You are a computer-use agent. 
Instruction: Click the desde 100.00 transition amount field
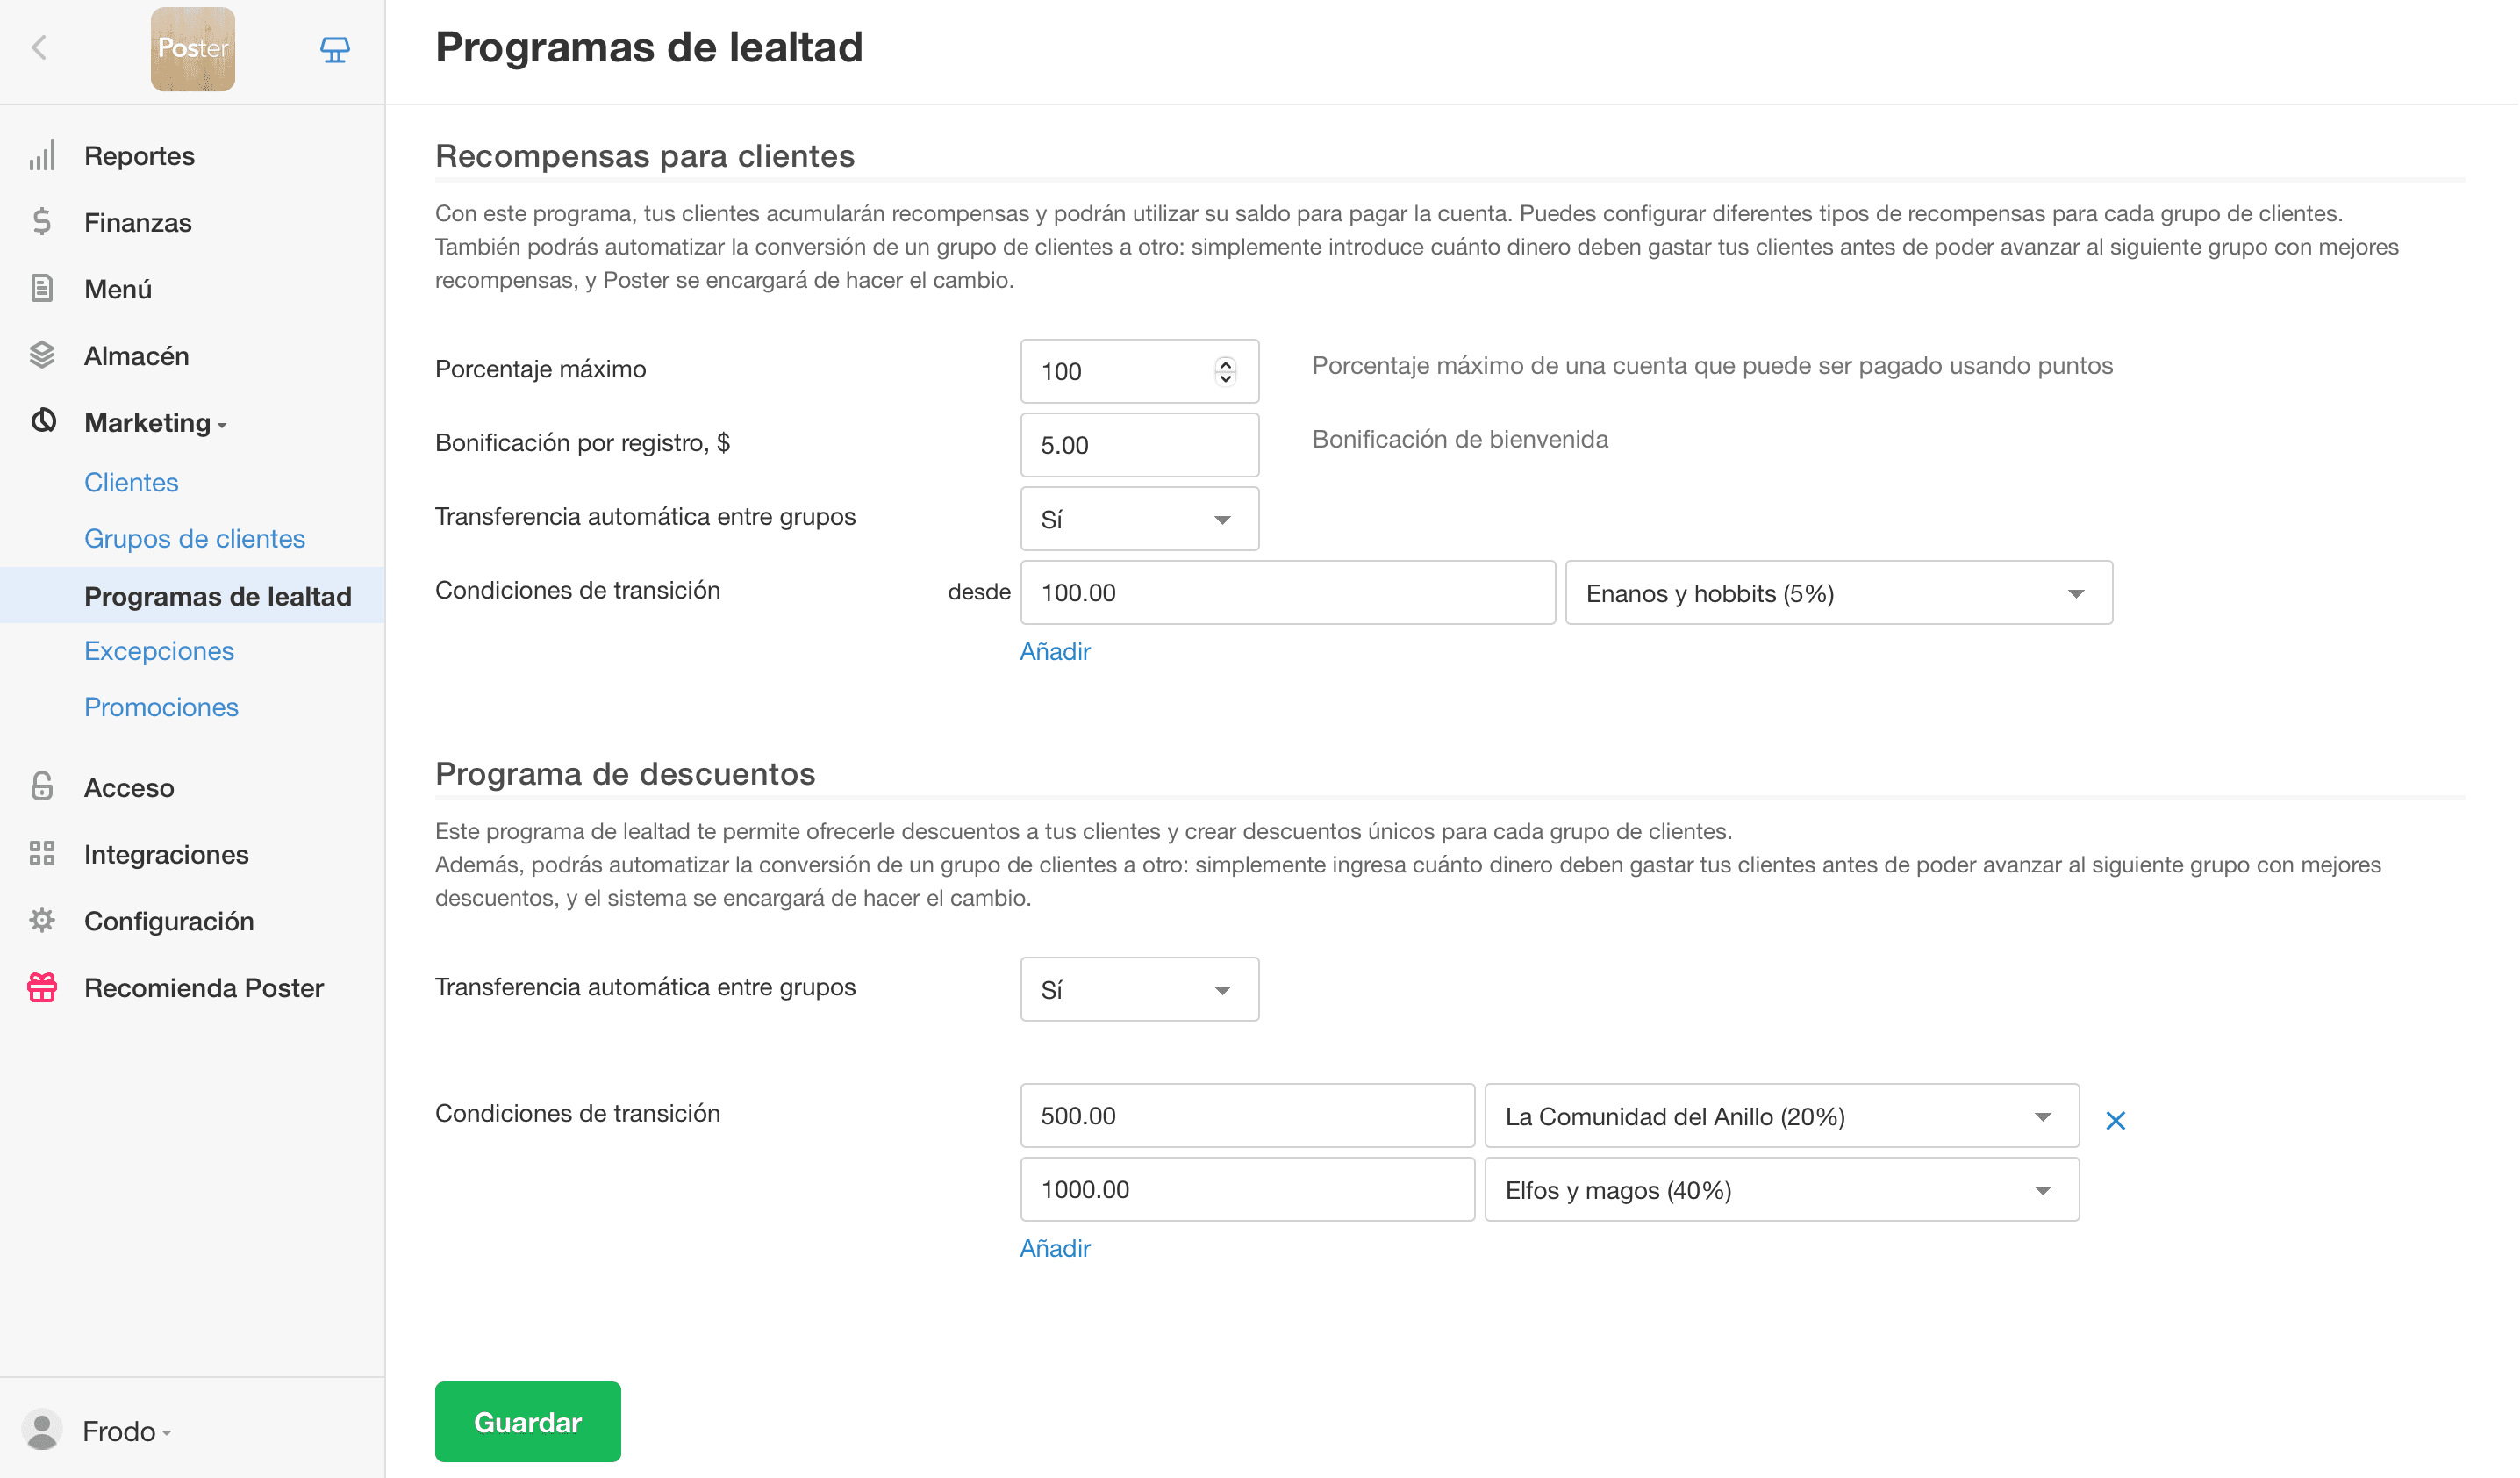(1287, 592)
